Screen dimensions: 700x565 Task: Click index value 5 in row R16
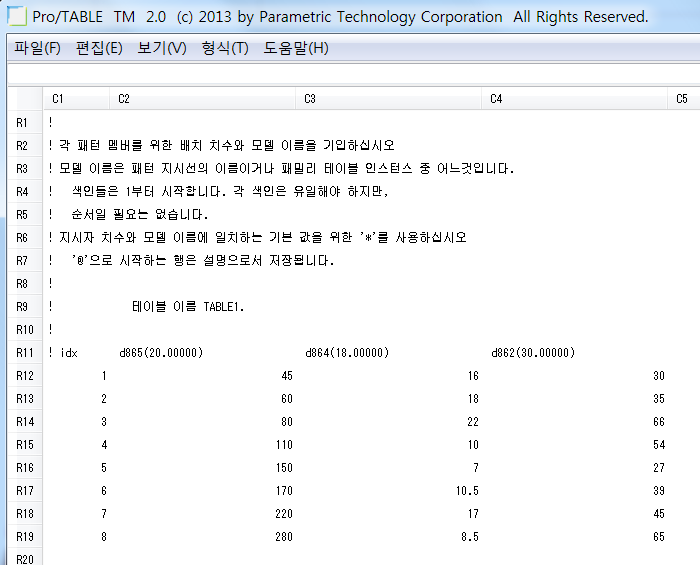(104, 468)
